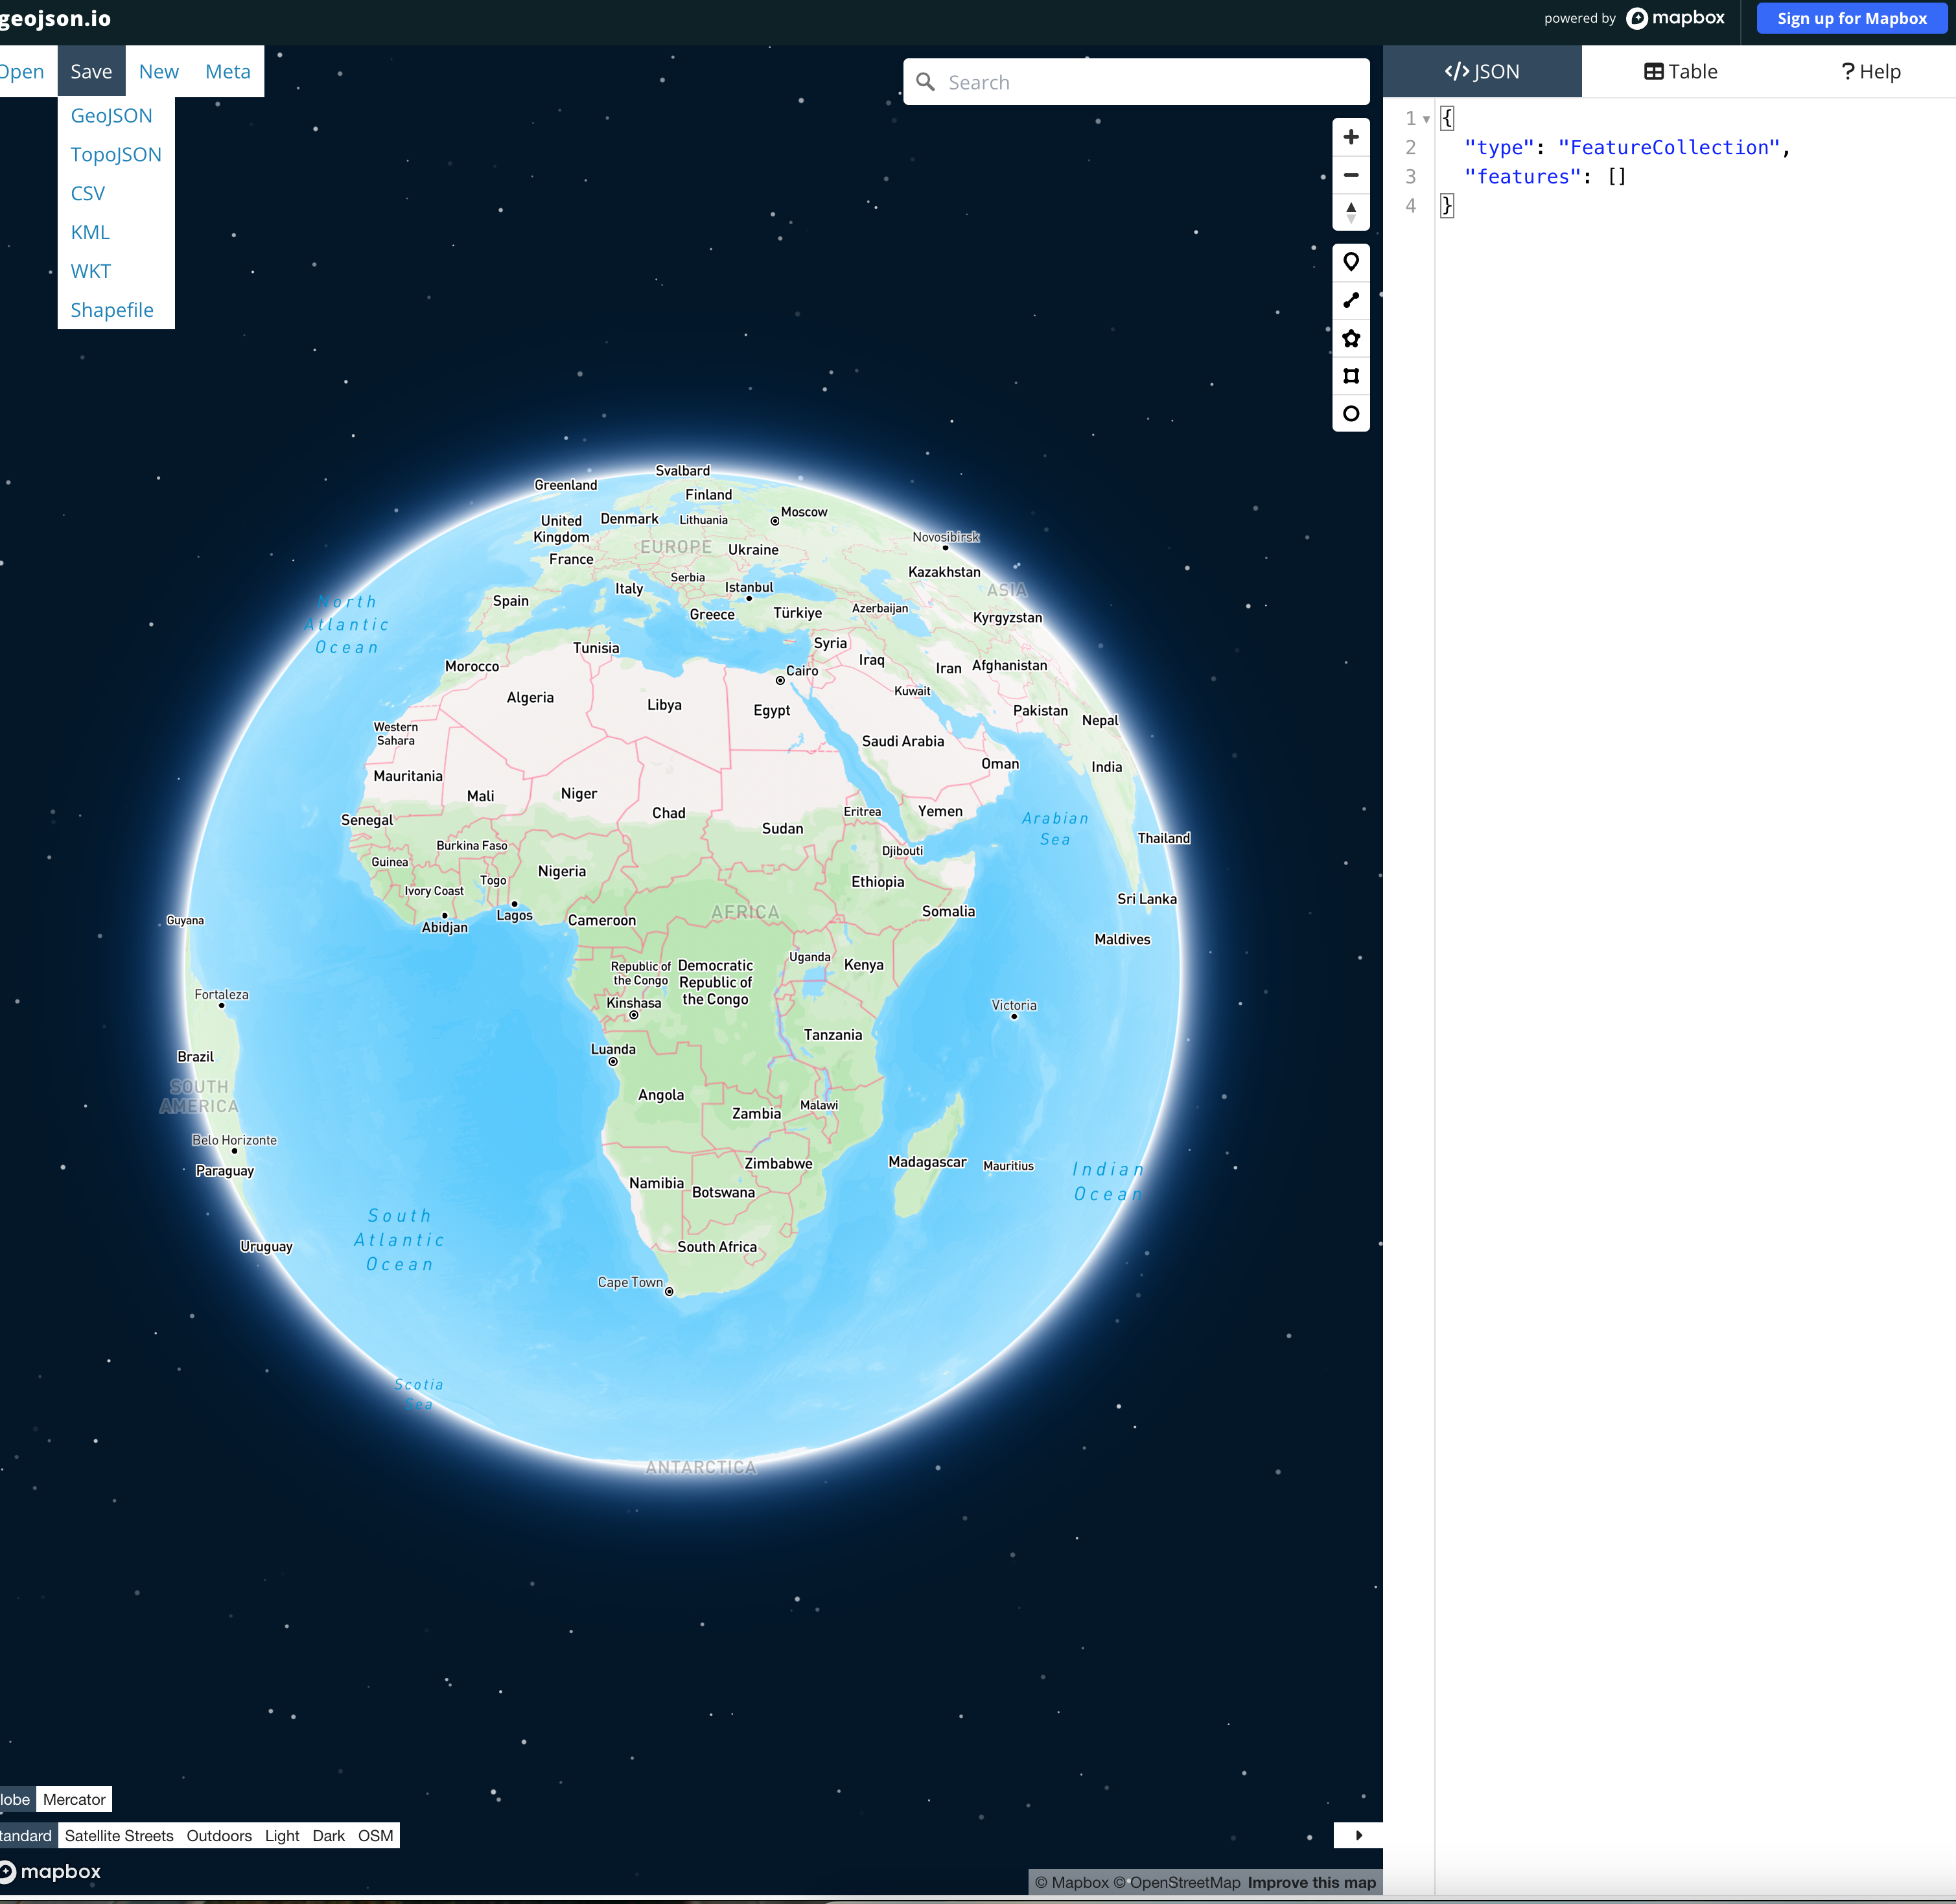Select the Satellite Streets map style
The height and width of the screenshot is (1904, 1956).
pos(119,1835)
